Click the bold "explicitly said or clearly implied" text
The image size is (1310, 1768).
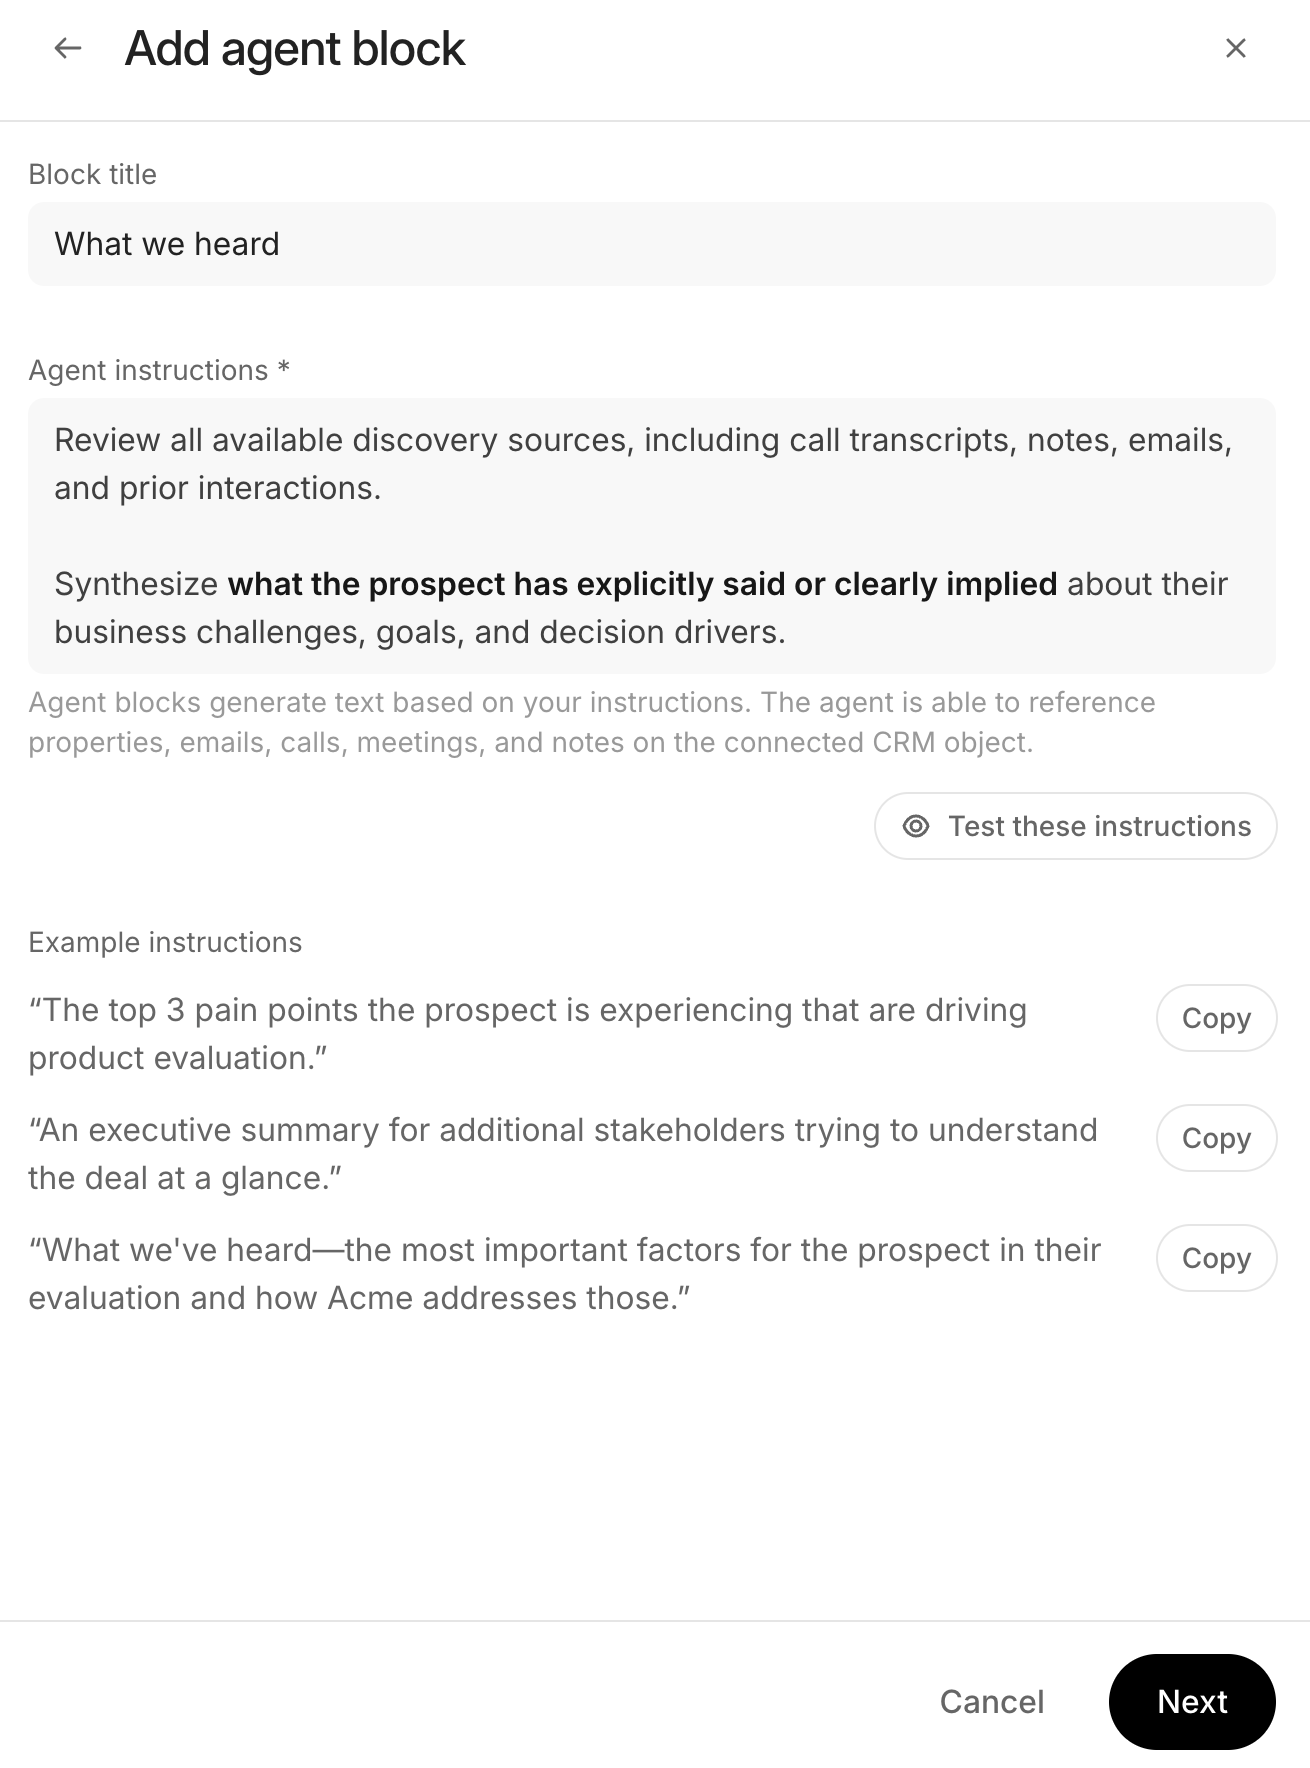click(x=642, y=584)
